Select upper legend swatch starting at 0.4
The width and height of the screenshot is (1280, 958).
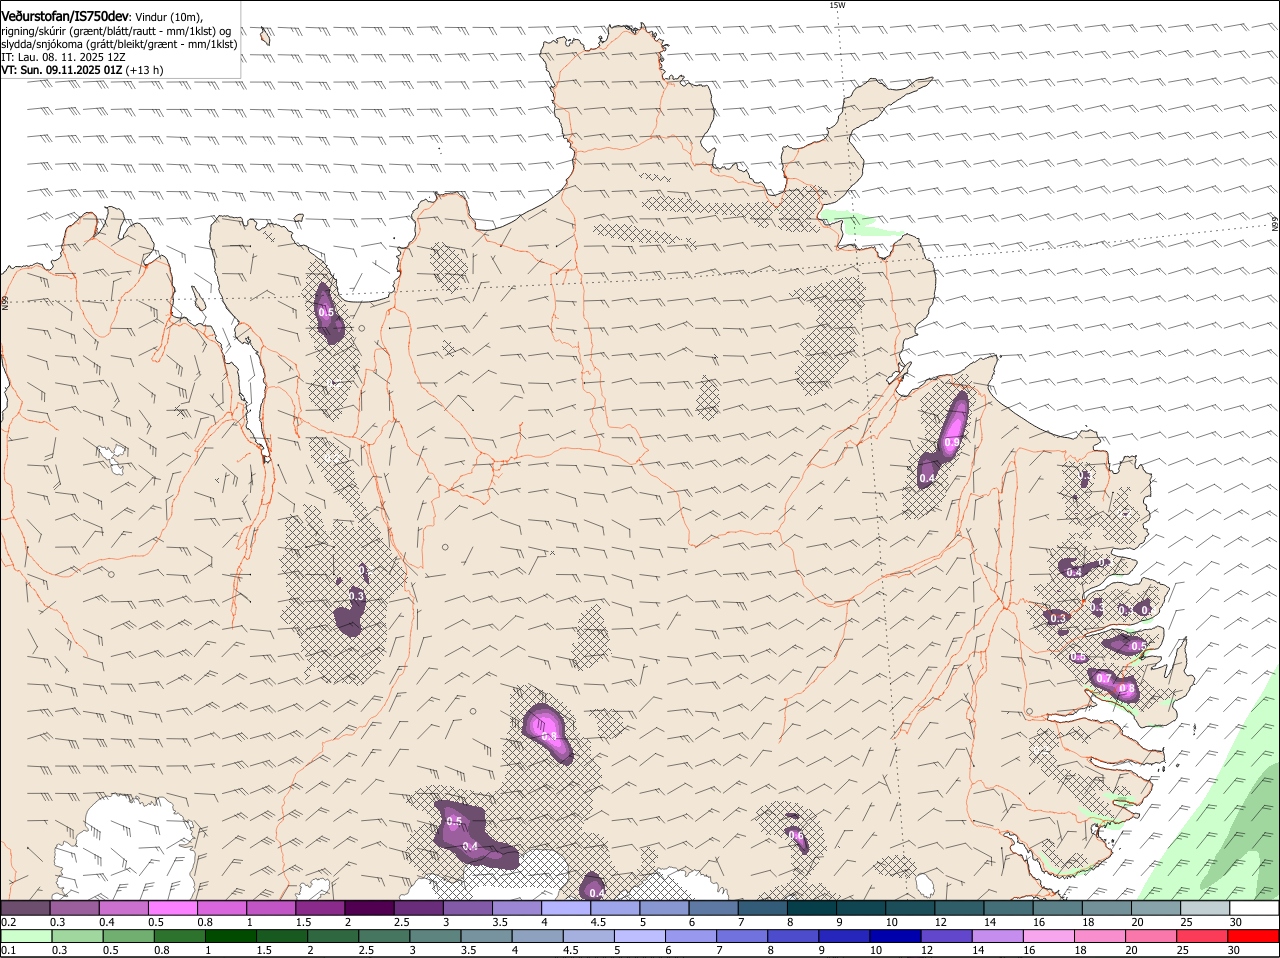click(x=123, y=908)
